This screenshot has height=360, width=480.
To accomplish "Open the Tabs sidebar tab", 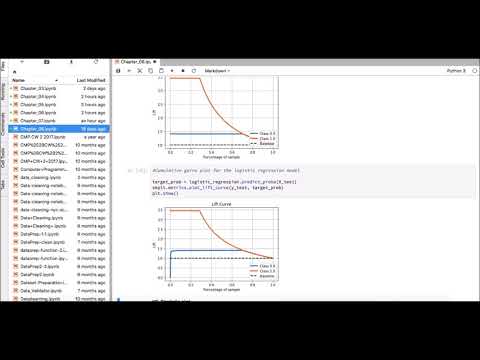I will (3, 184).
